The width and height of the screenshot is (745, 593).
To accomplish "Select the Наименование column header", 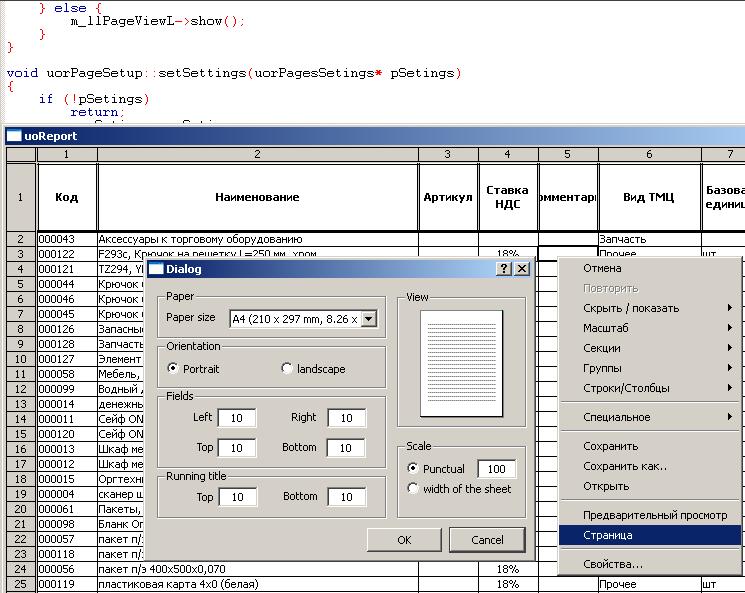I will [257, 197].
